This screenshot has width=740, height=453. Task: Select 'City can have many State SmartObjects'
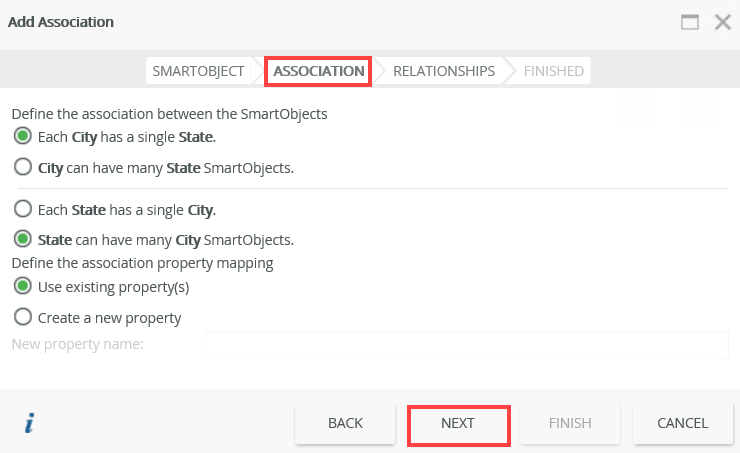(x=22, y=168)
